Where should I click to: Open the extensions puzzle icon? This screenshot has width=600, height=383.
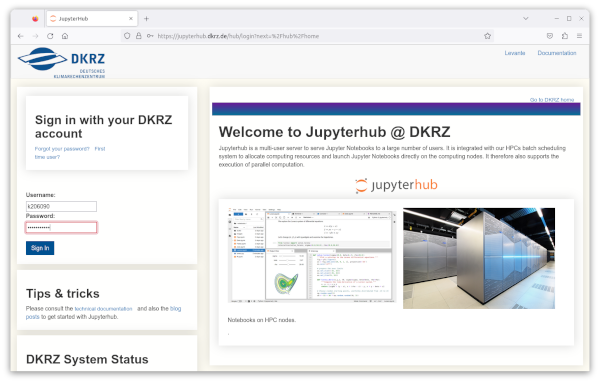coord(565,36)
